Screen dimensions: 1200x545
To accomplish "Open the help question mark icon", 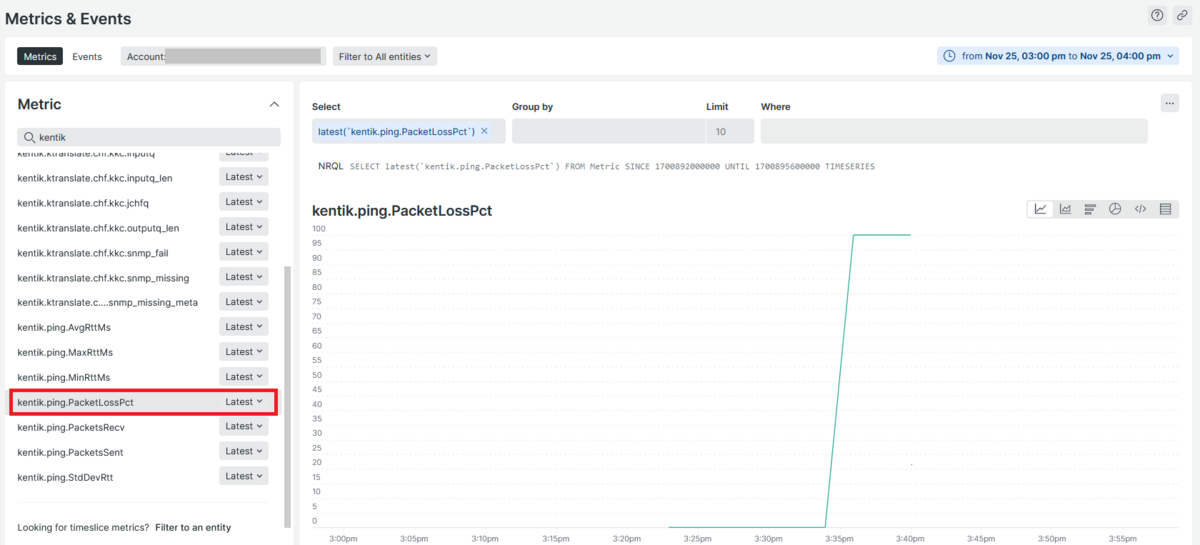I will (1157, 15).
